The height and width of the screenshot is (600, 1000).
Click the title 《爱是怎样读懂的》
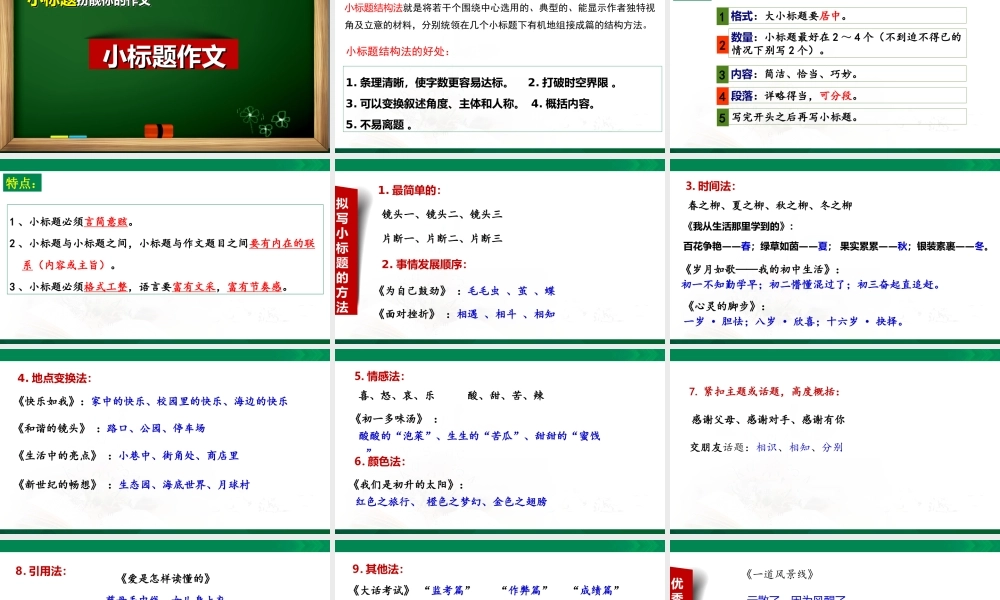(165, 579)
